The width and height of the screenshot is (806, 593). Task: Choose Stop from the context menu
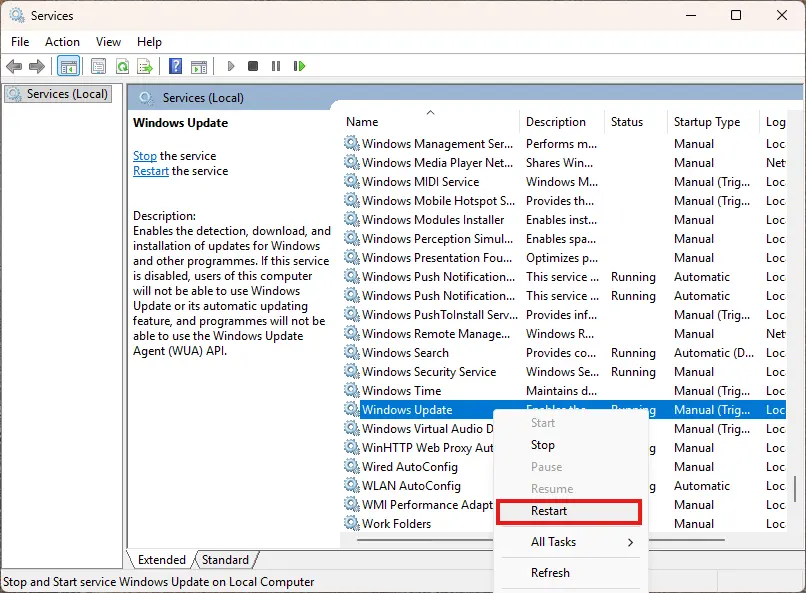(570, 445)
